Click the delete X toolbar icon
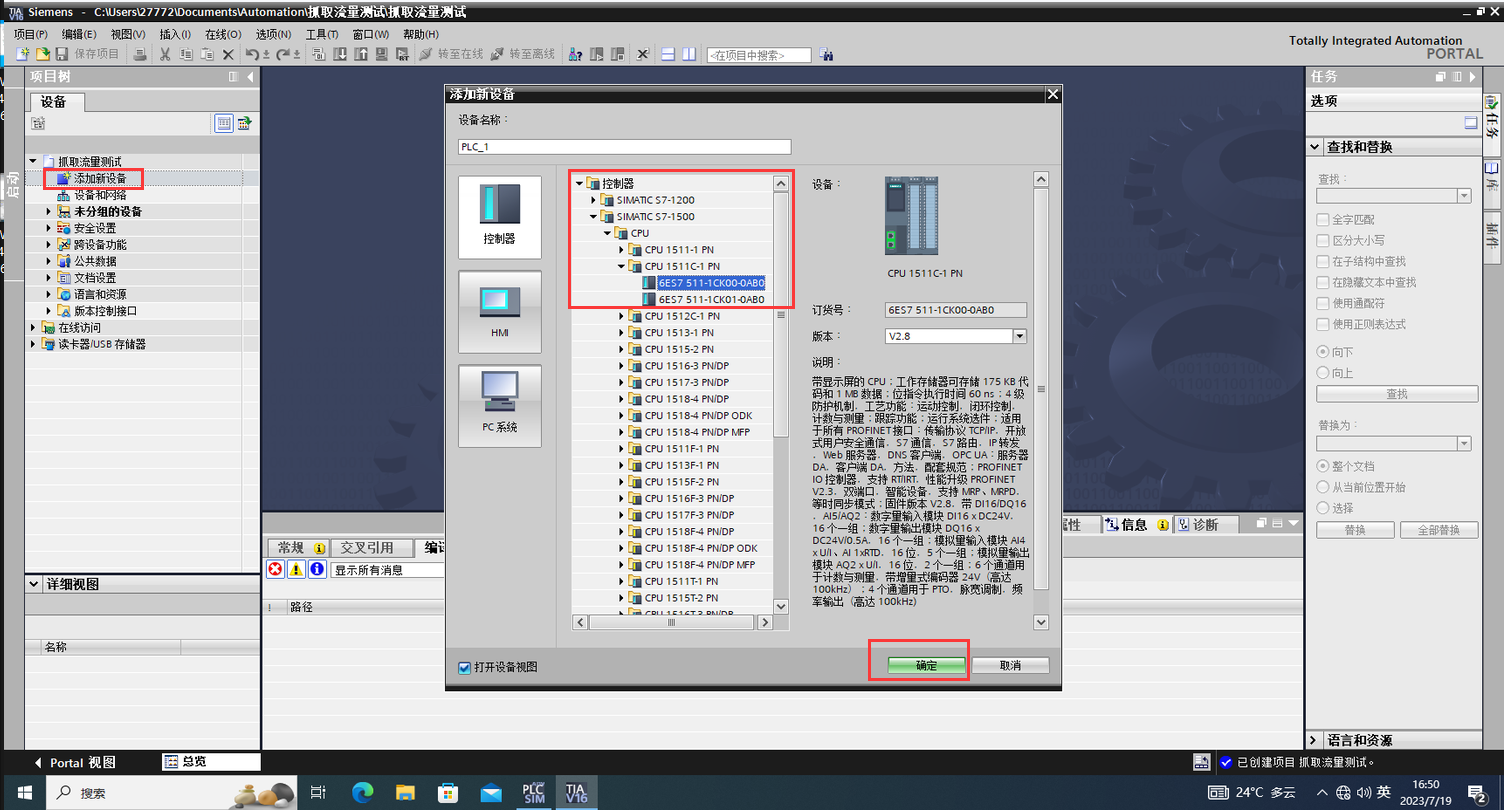Viewport: 1504px width, 810px height. point(228,54)
